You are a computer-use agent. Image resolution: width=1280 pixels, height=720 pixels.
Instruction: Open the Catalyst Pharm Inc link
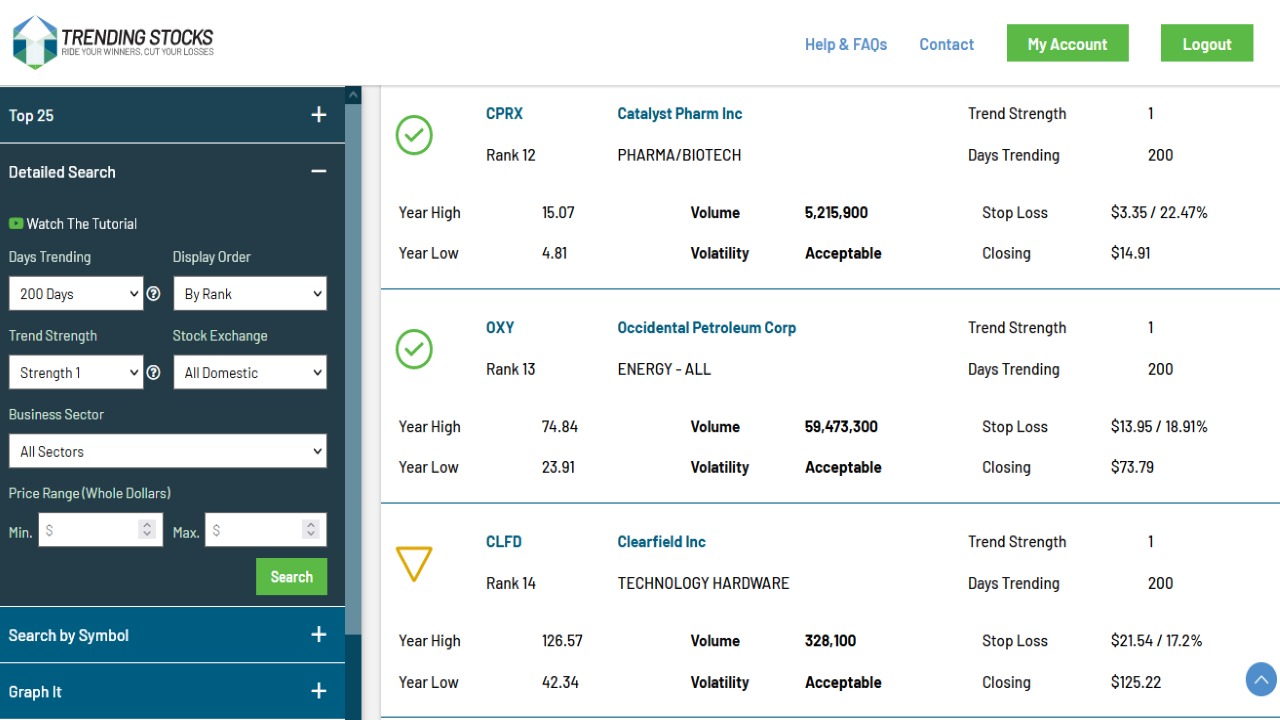[x=680, y=114]
